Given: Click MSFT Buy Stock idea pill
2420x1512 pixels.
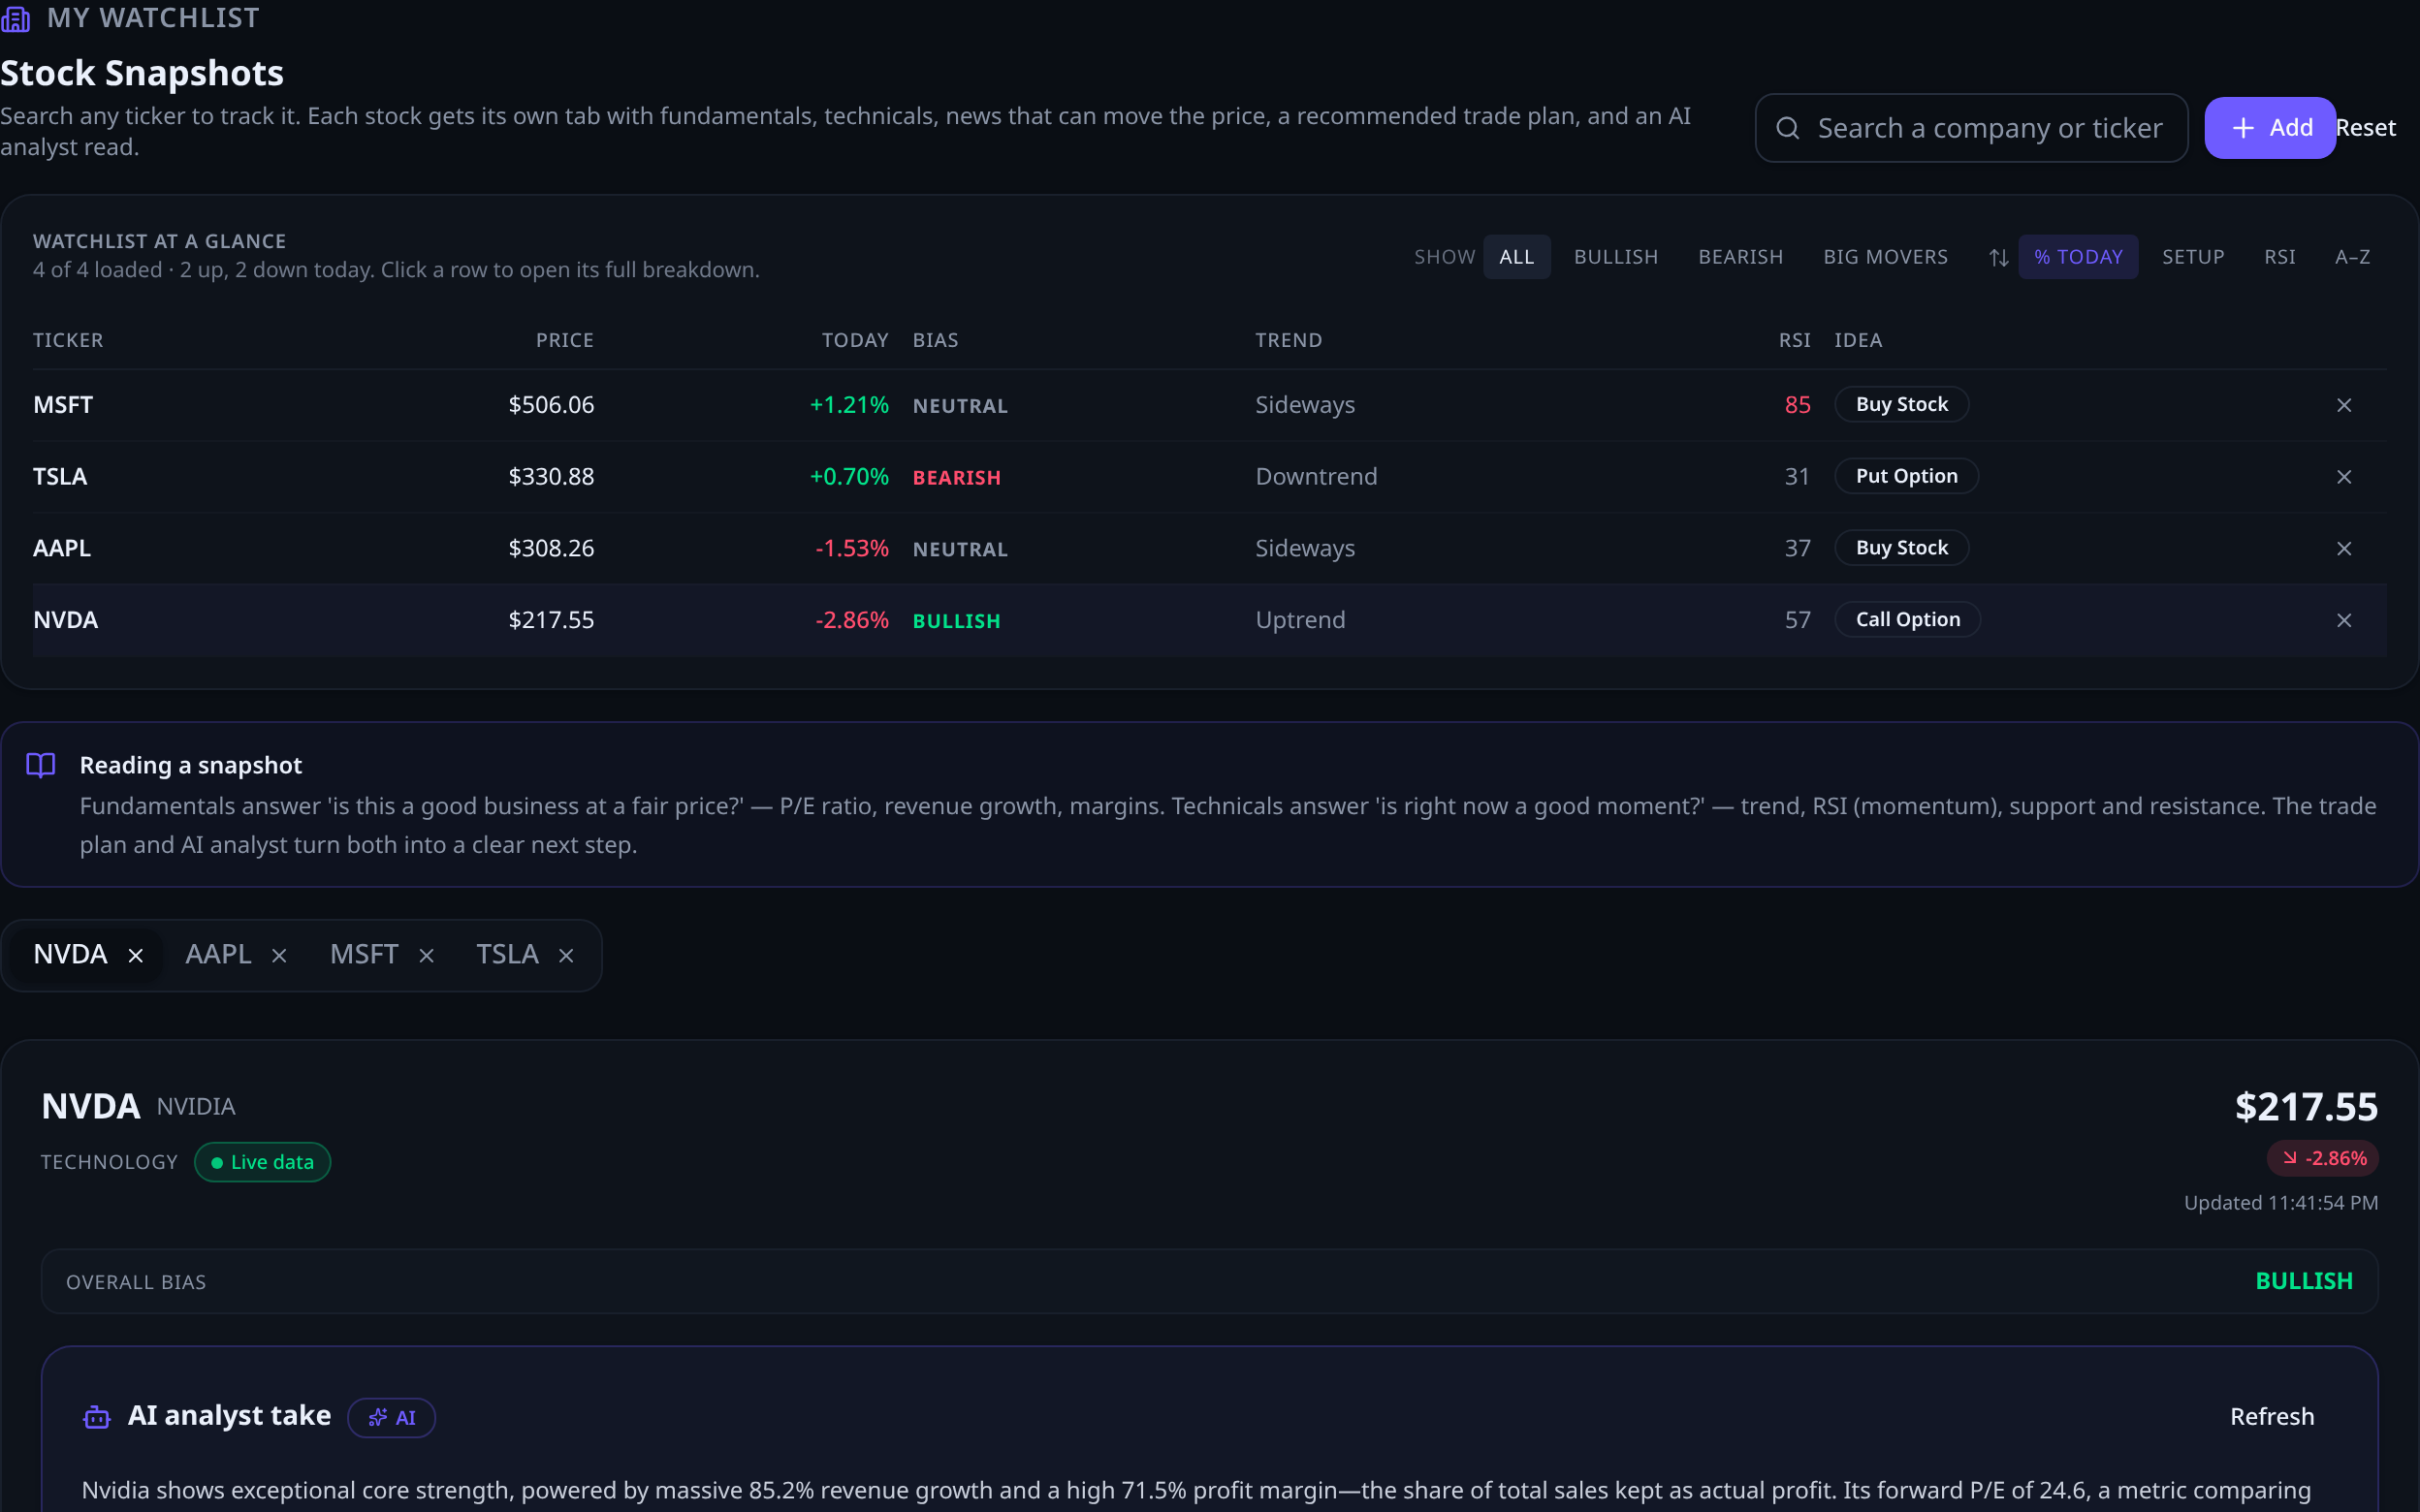Looking at the screenshot, I should pyautogui.click(x=1901, y=404).
